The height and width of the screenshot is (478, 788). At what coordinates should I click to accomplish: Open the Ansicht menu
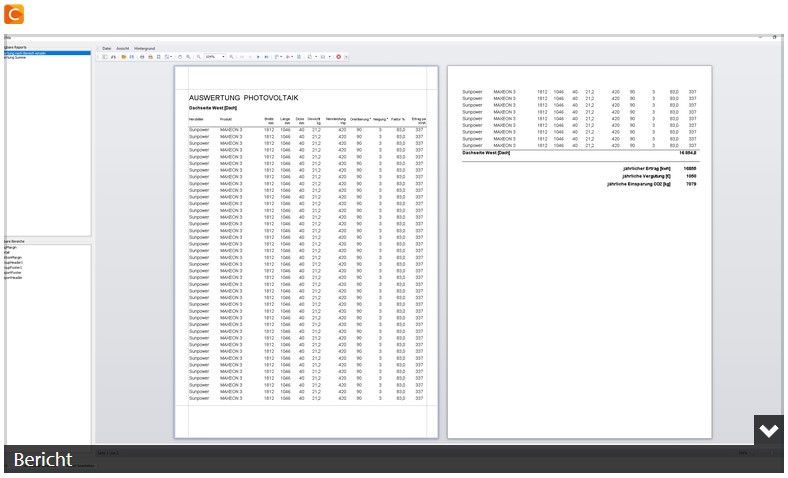[123, 48]
